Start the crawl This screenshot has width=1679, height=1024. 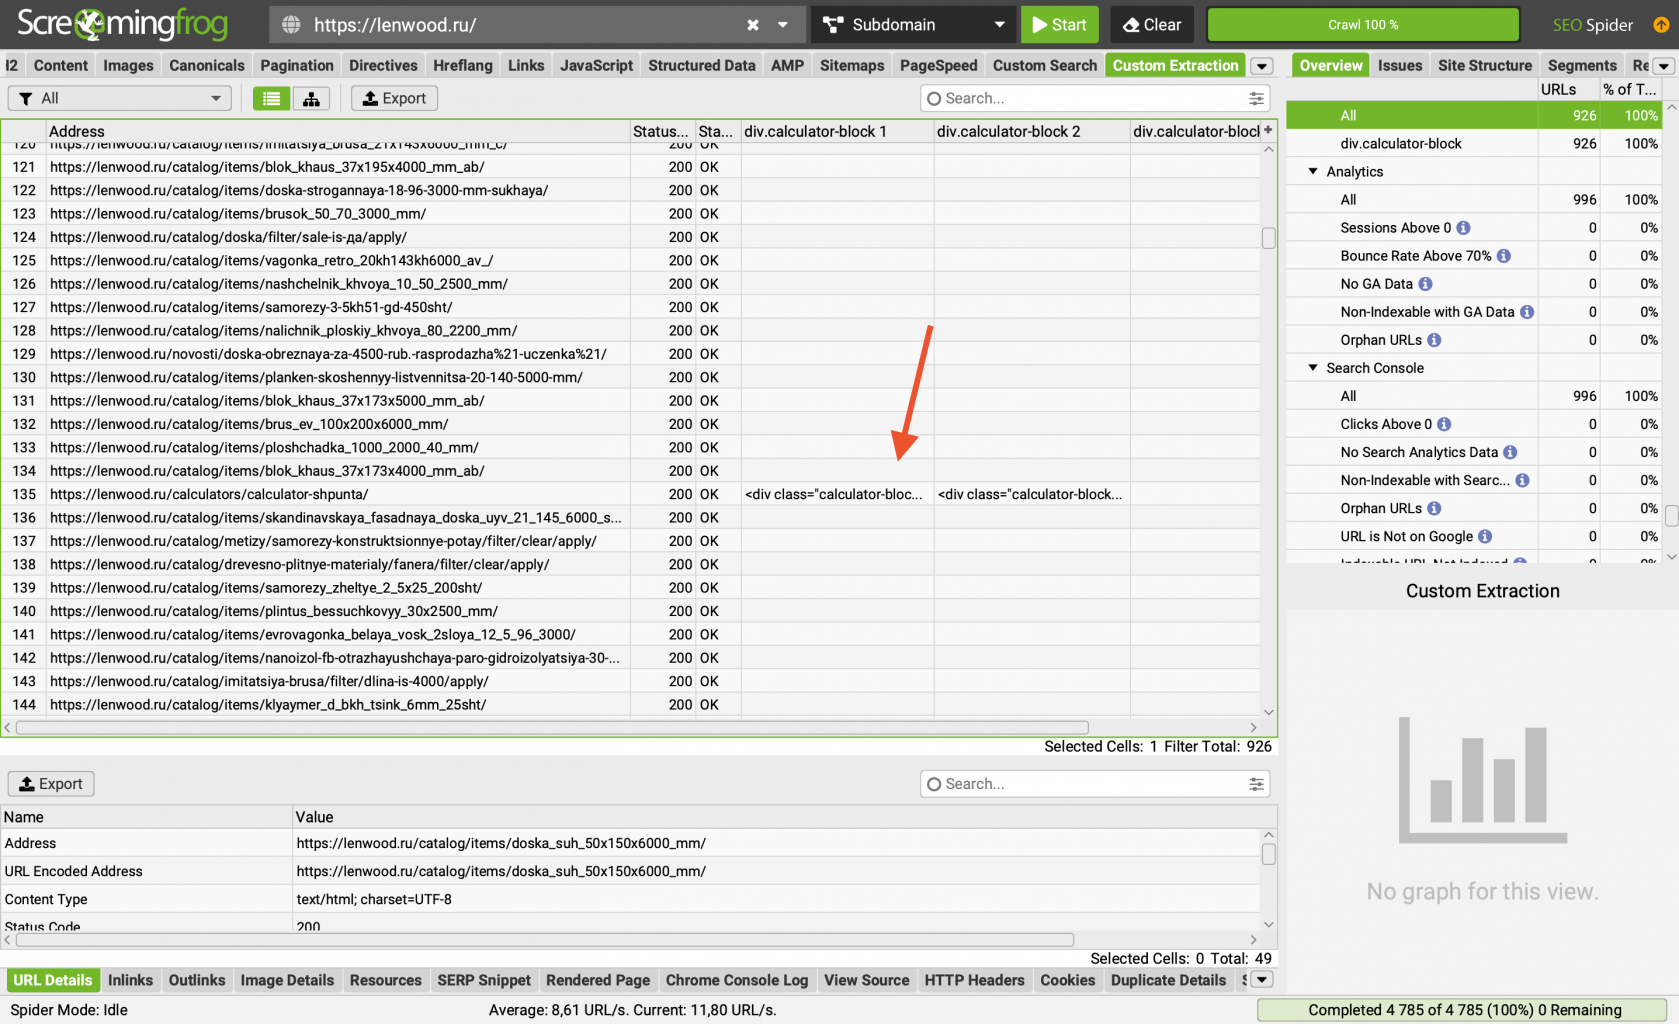point(1060,25)
